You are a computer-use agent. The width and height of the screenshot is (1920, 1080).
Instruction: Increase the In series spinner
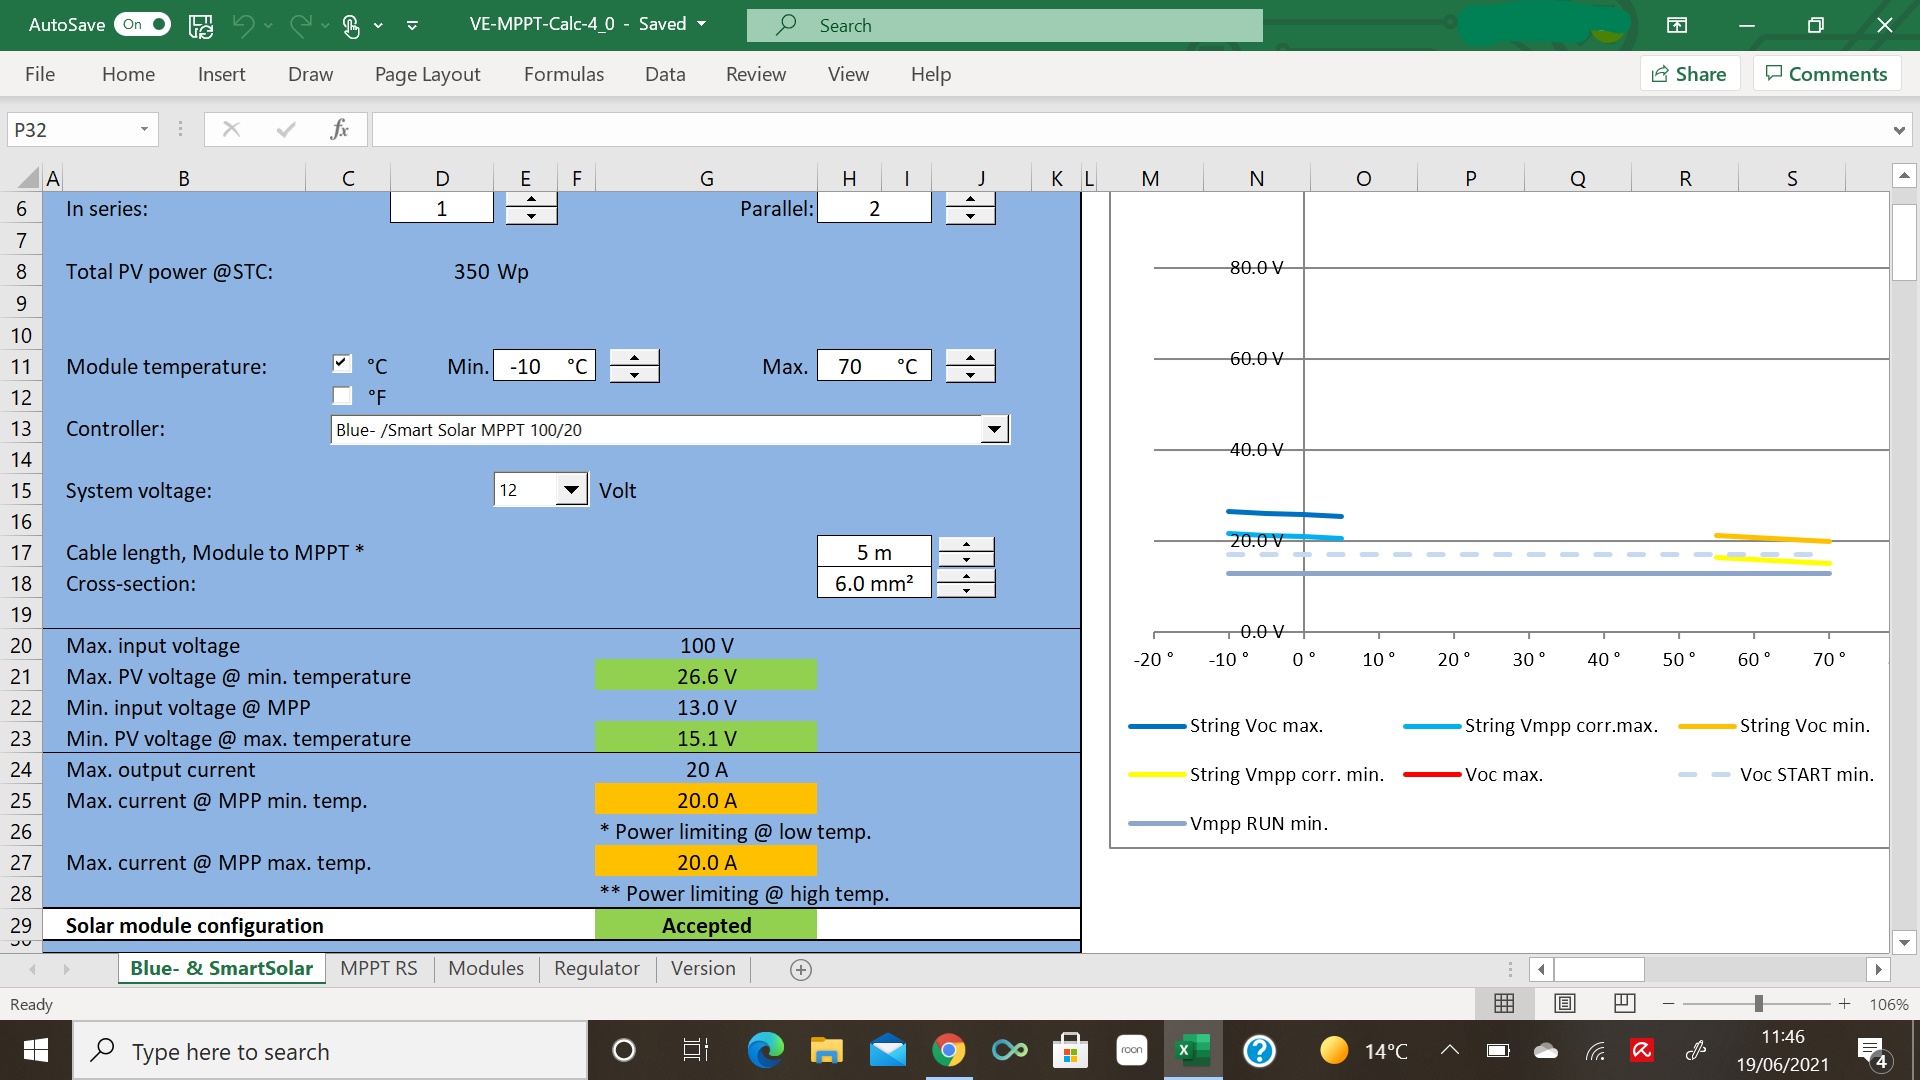click(531, 201)
